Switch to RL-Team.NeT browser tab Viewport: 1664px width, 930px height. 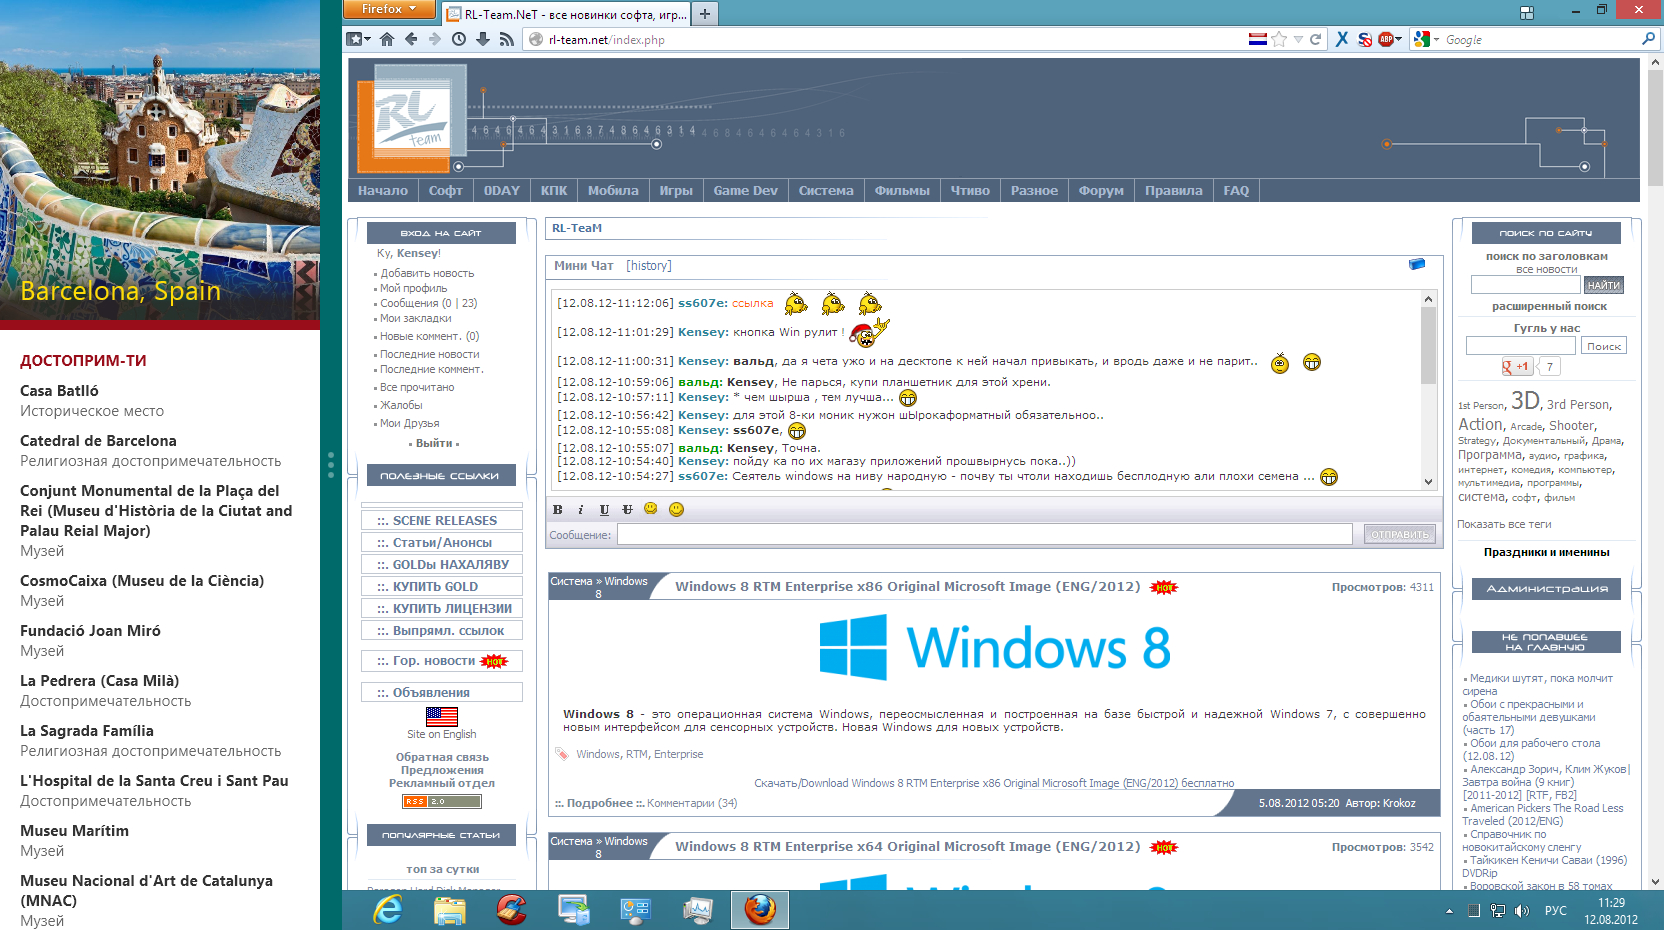click(567, 14)
